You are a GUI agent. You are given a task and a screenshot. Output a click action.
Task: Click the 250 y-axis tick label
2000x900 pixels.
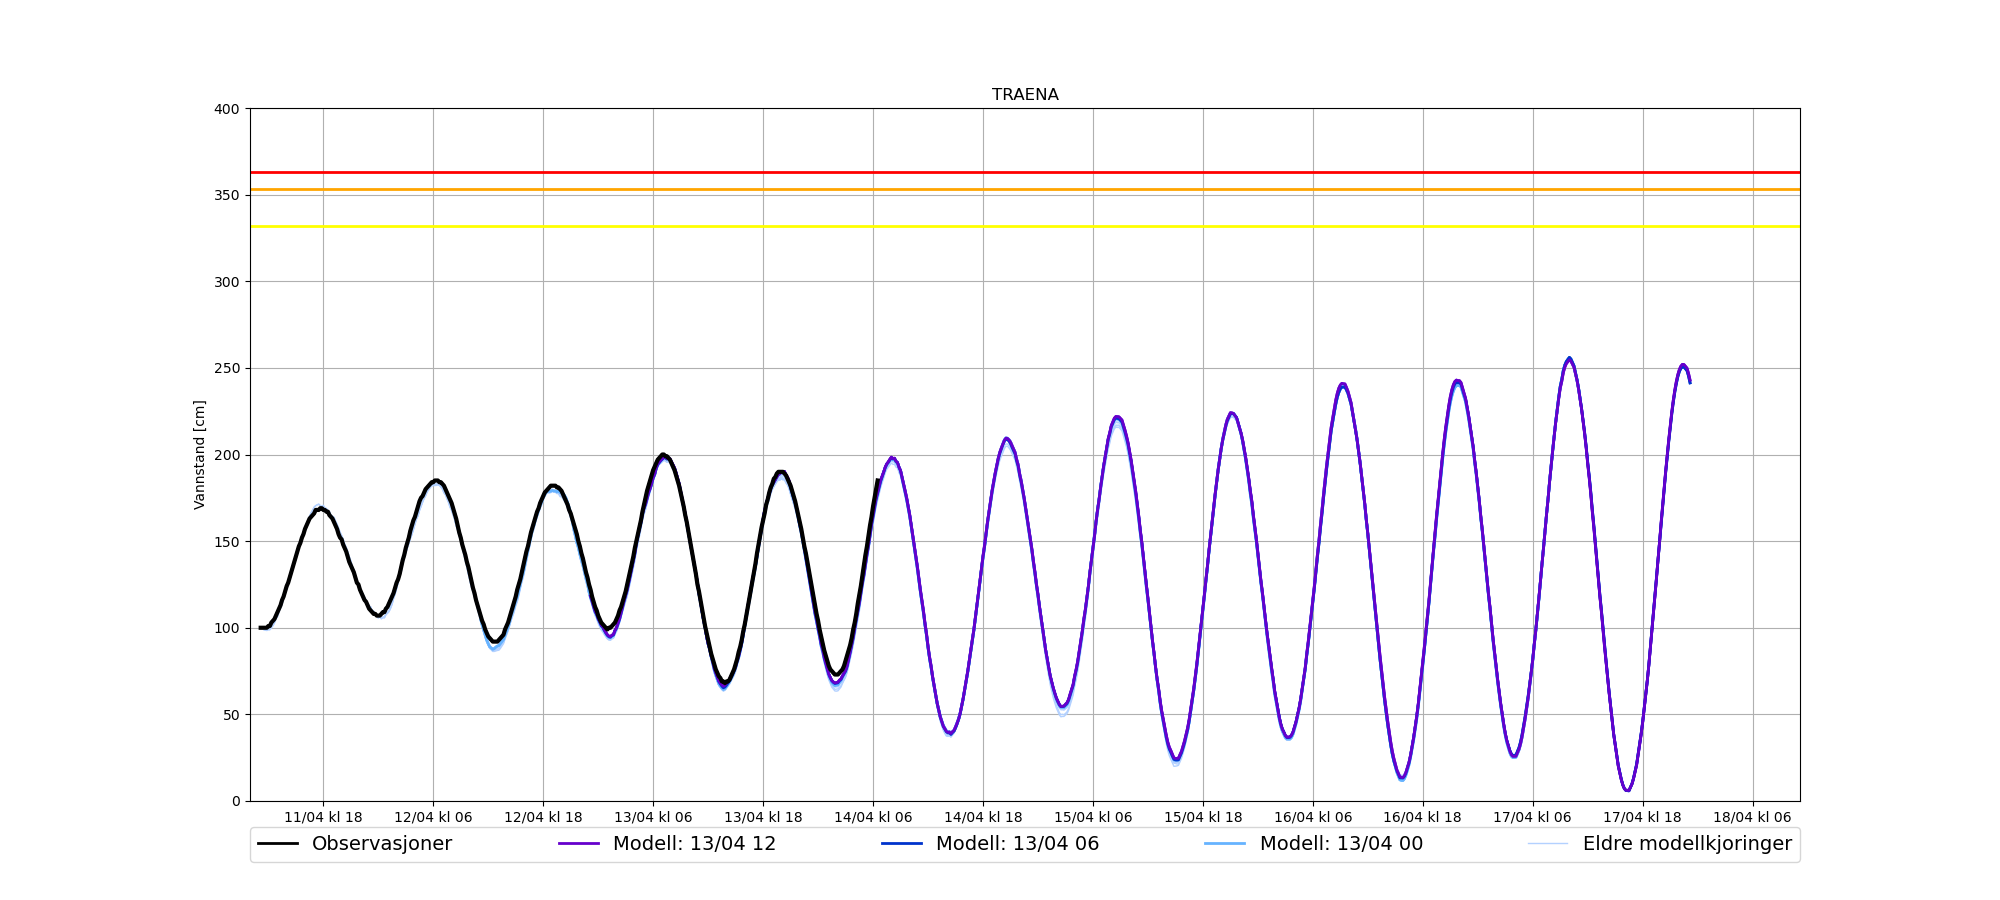[x=227, y=369]
